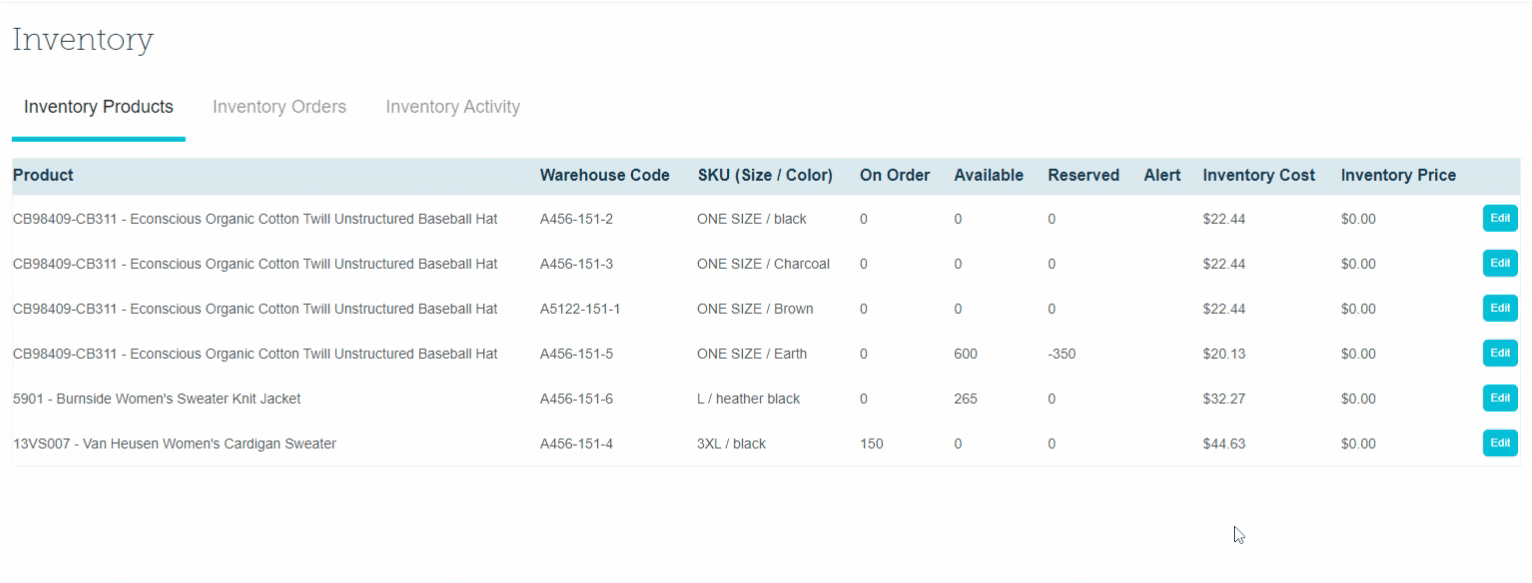1532x583 pixels.
Task: Open the Inventory Activity tab
Action: coord(452,107)
